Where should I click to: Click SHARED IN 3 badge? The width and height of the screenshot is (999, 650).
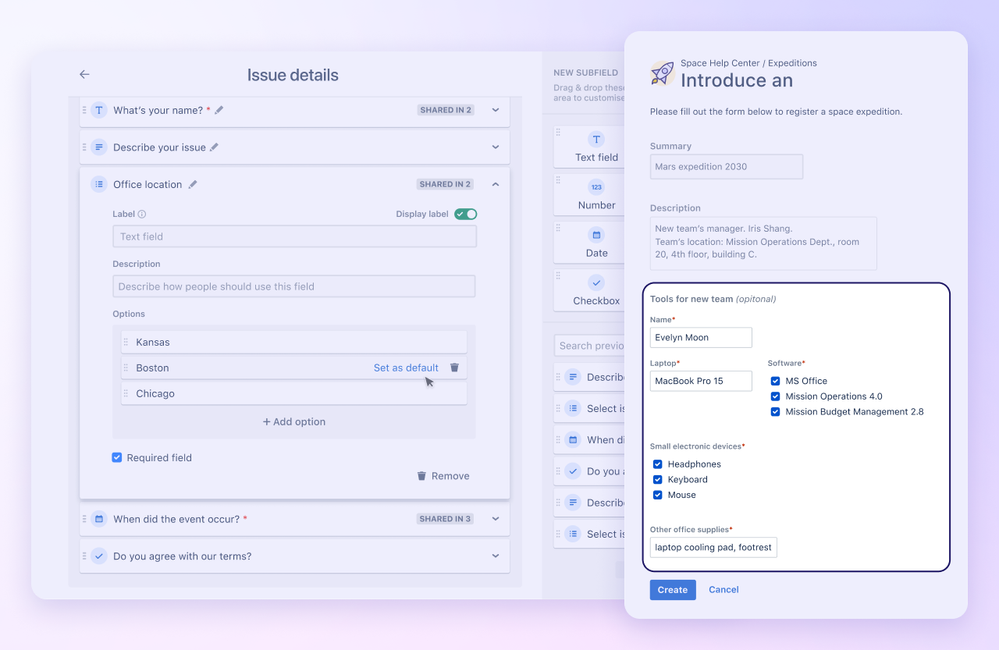(x=445, y=519)
